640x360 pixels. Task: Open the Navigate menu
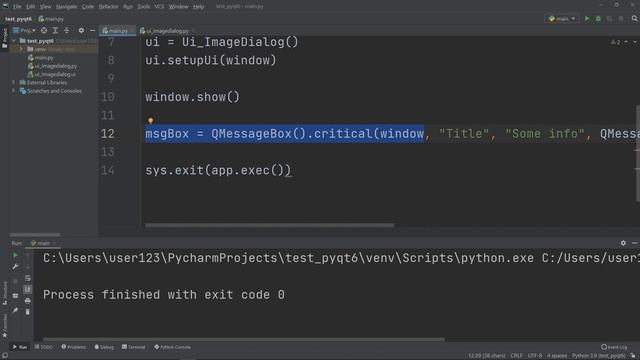click(67, 7)
